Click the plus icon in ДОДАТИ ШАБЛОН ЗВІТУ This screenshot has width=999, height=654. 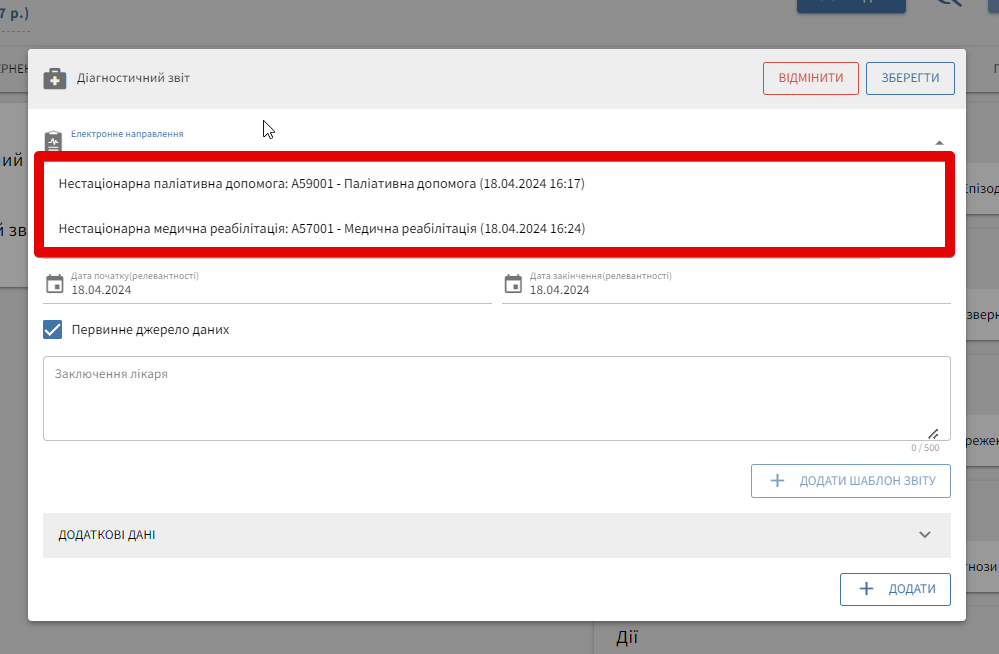tap(777, 481)
